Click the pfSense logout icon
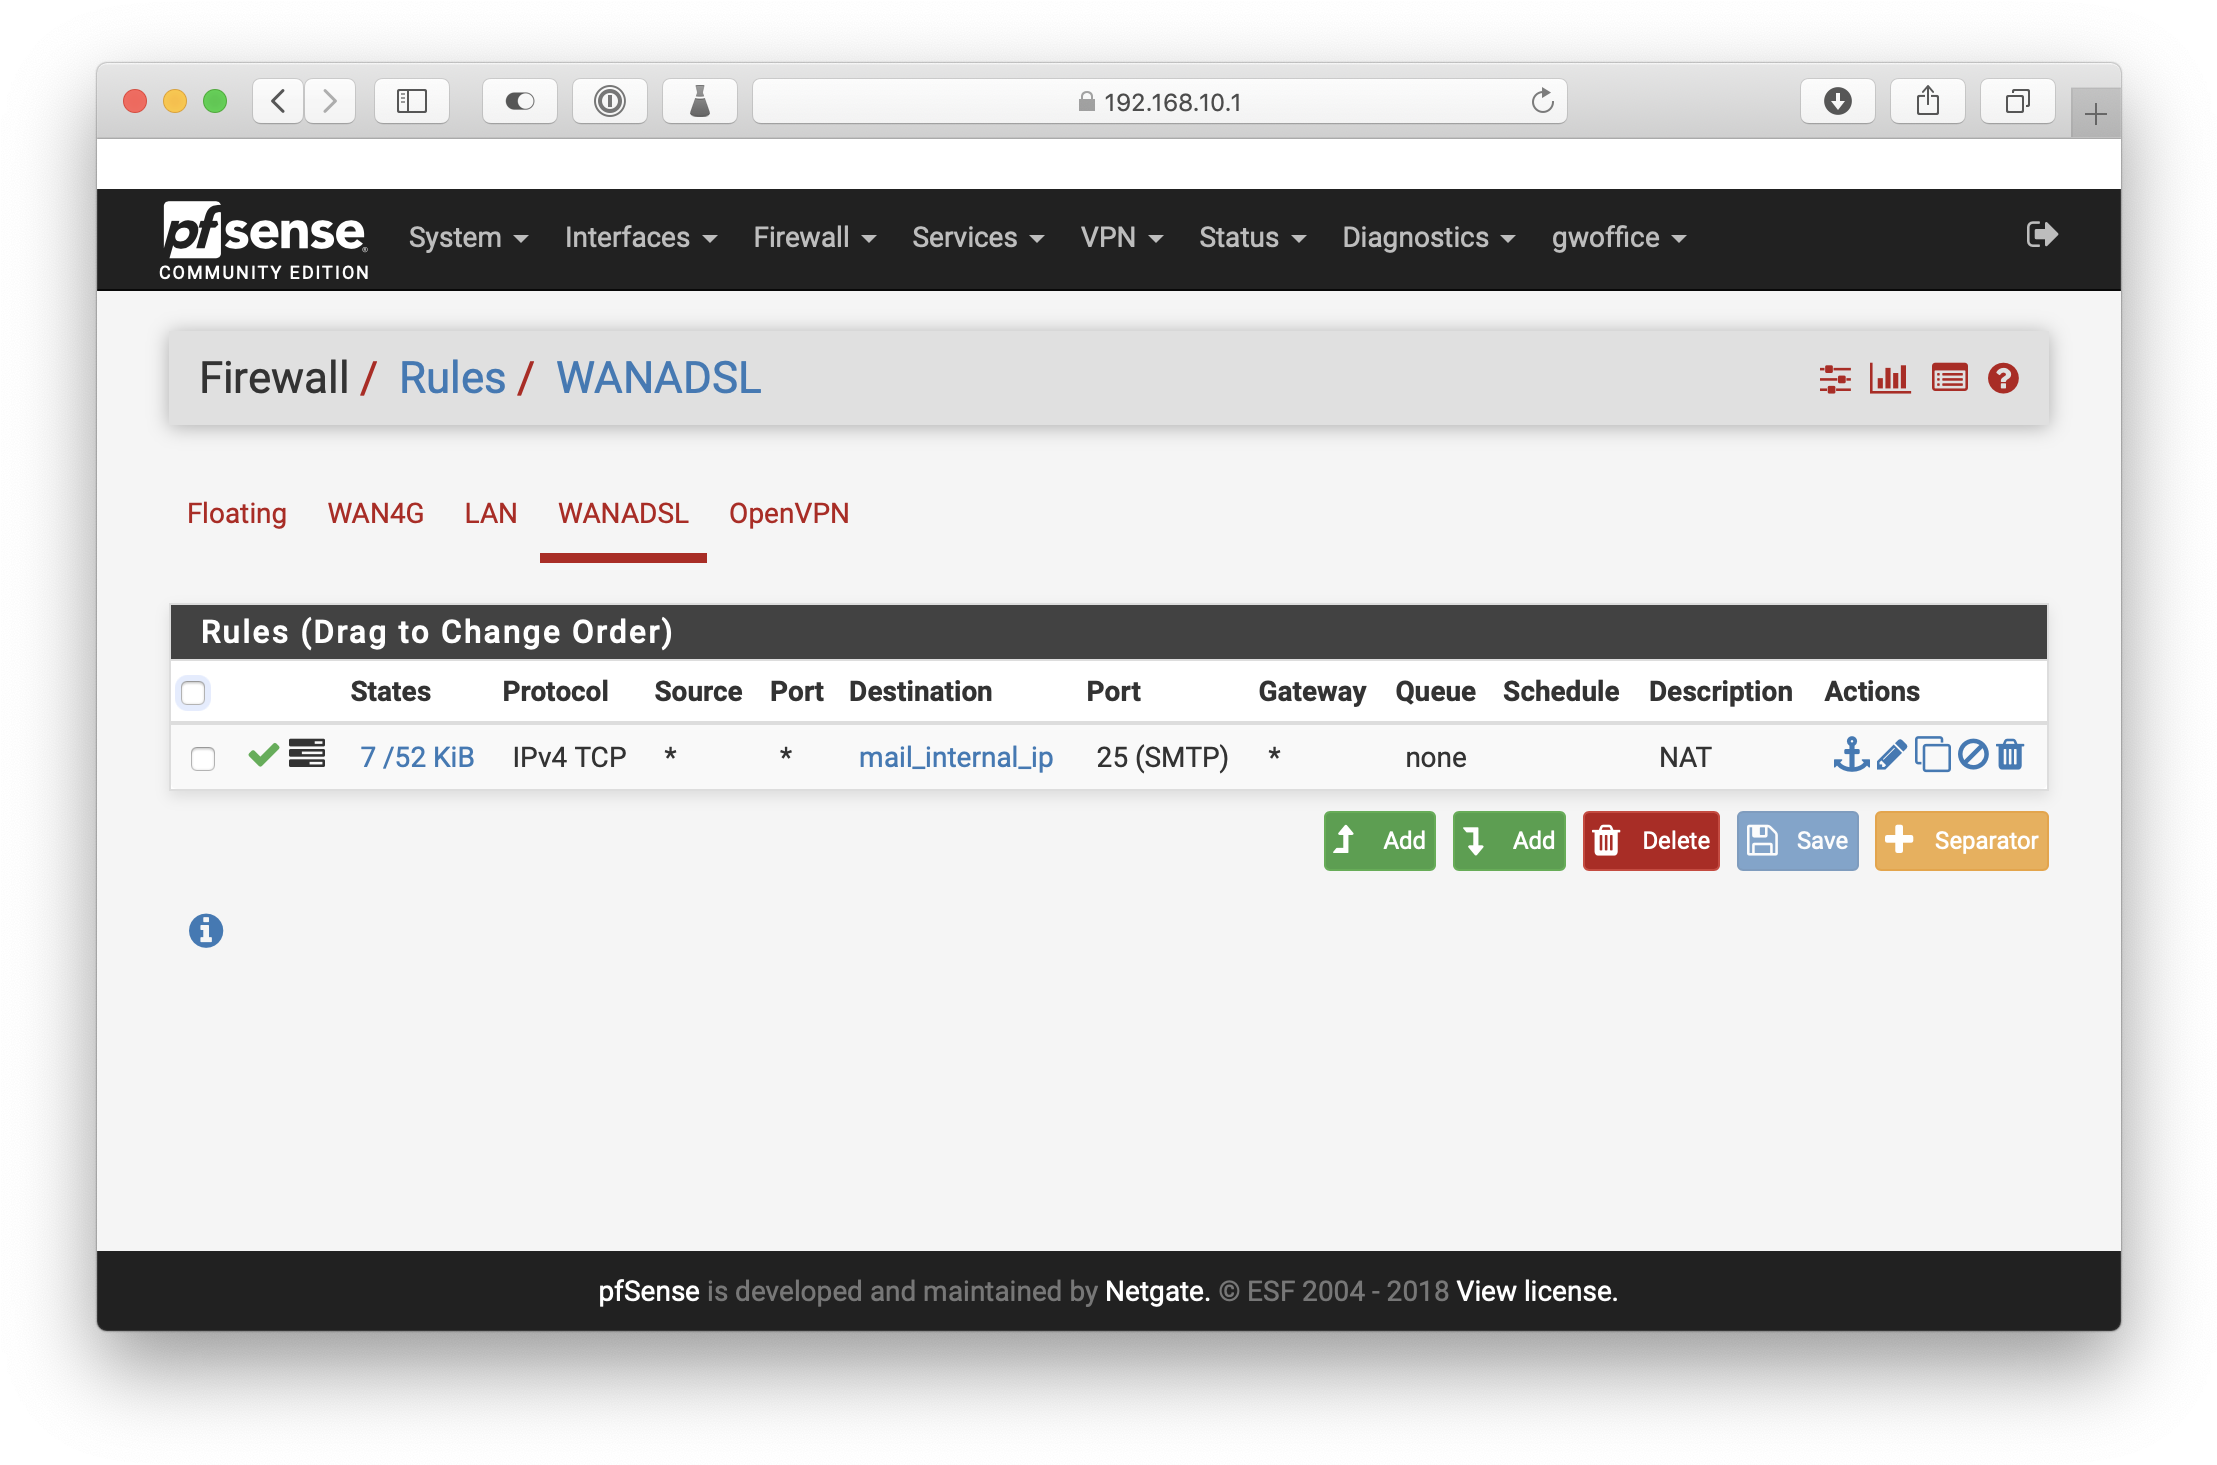This screenshot has width=2217, height=1465. coord(2041,235)
